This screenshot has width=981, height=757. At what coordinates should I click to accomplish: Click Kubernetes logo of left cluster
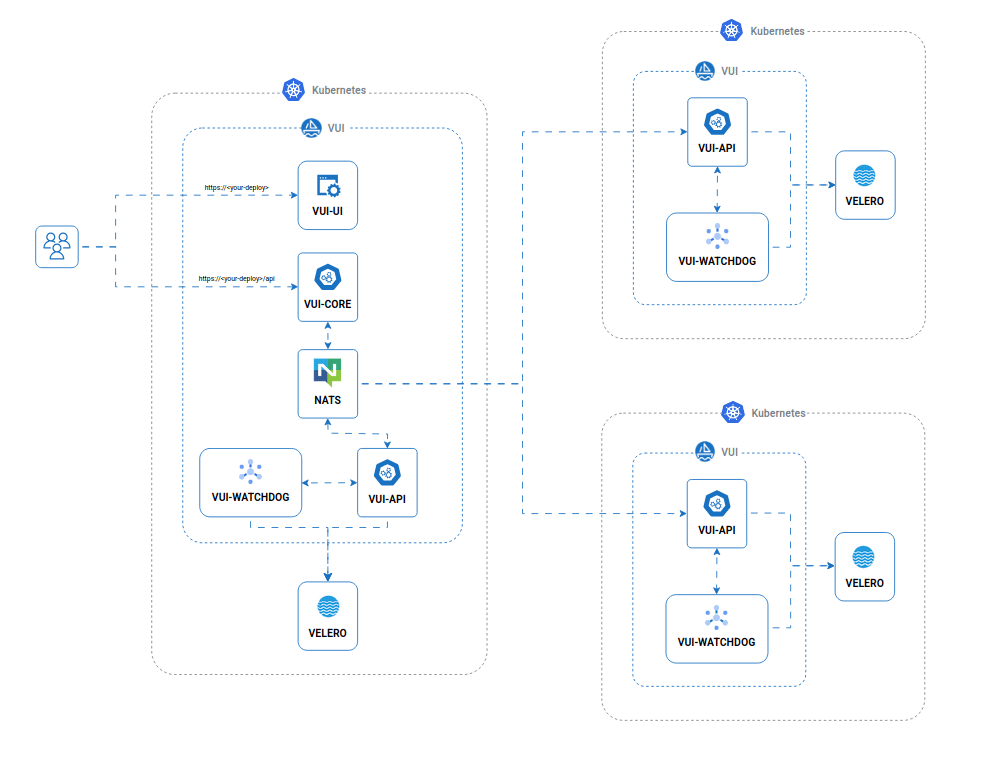(293, 89)
